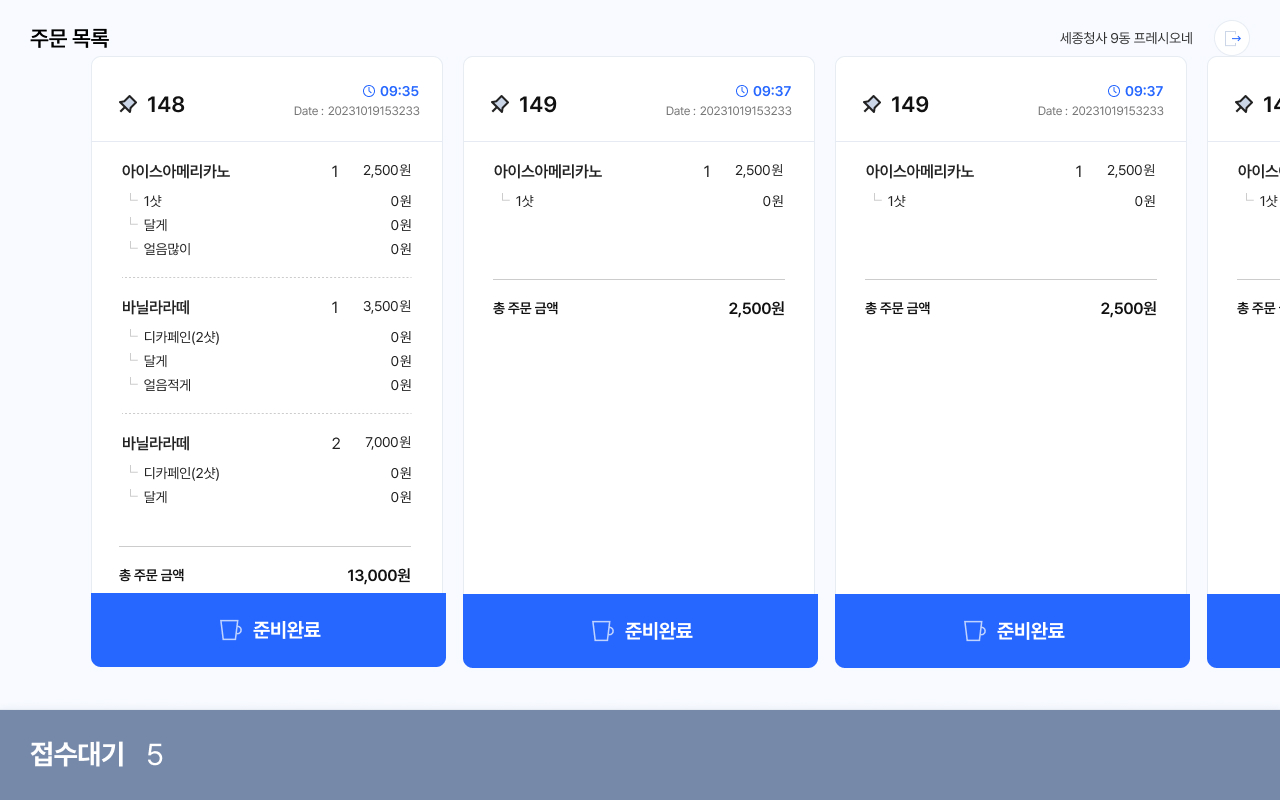
Task: Open the 접수대기 bar at the bottom
Action: pos(640,755)
